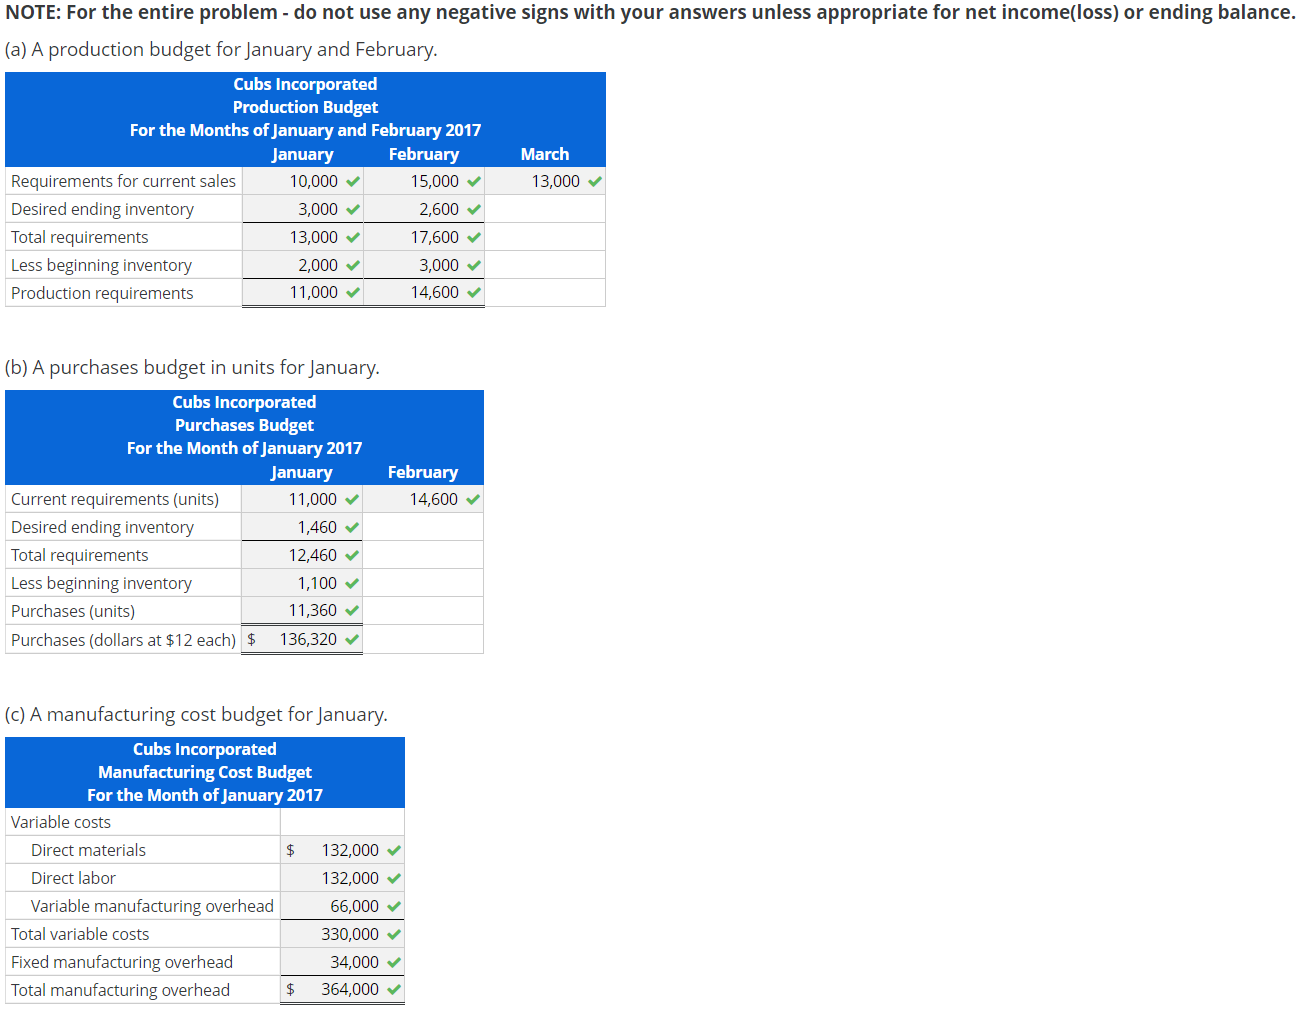Viewport: 1299px width, 1014px height.
Task: Click the checkmark beside 11,360
Action: [x=352, y=611]
